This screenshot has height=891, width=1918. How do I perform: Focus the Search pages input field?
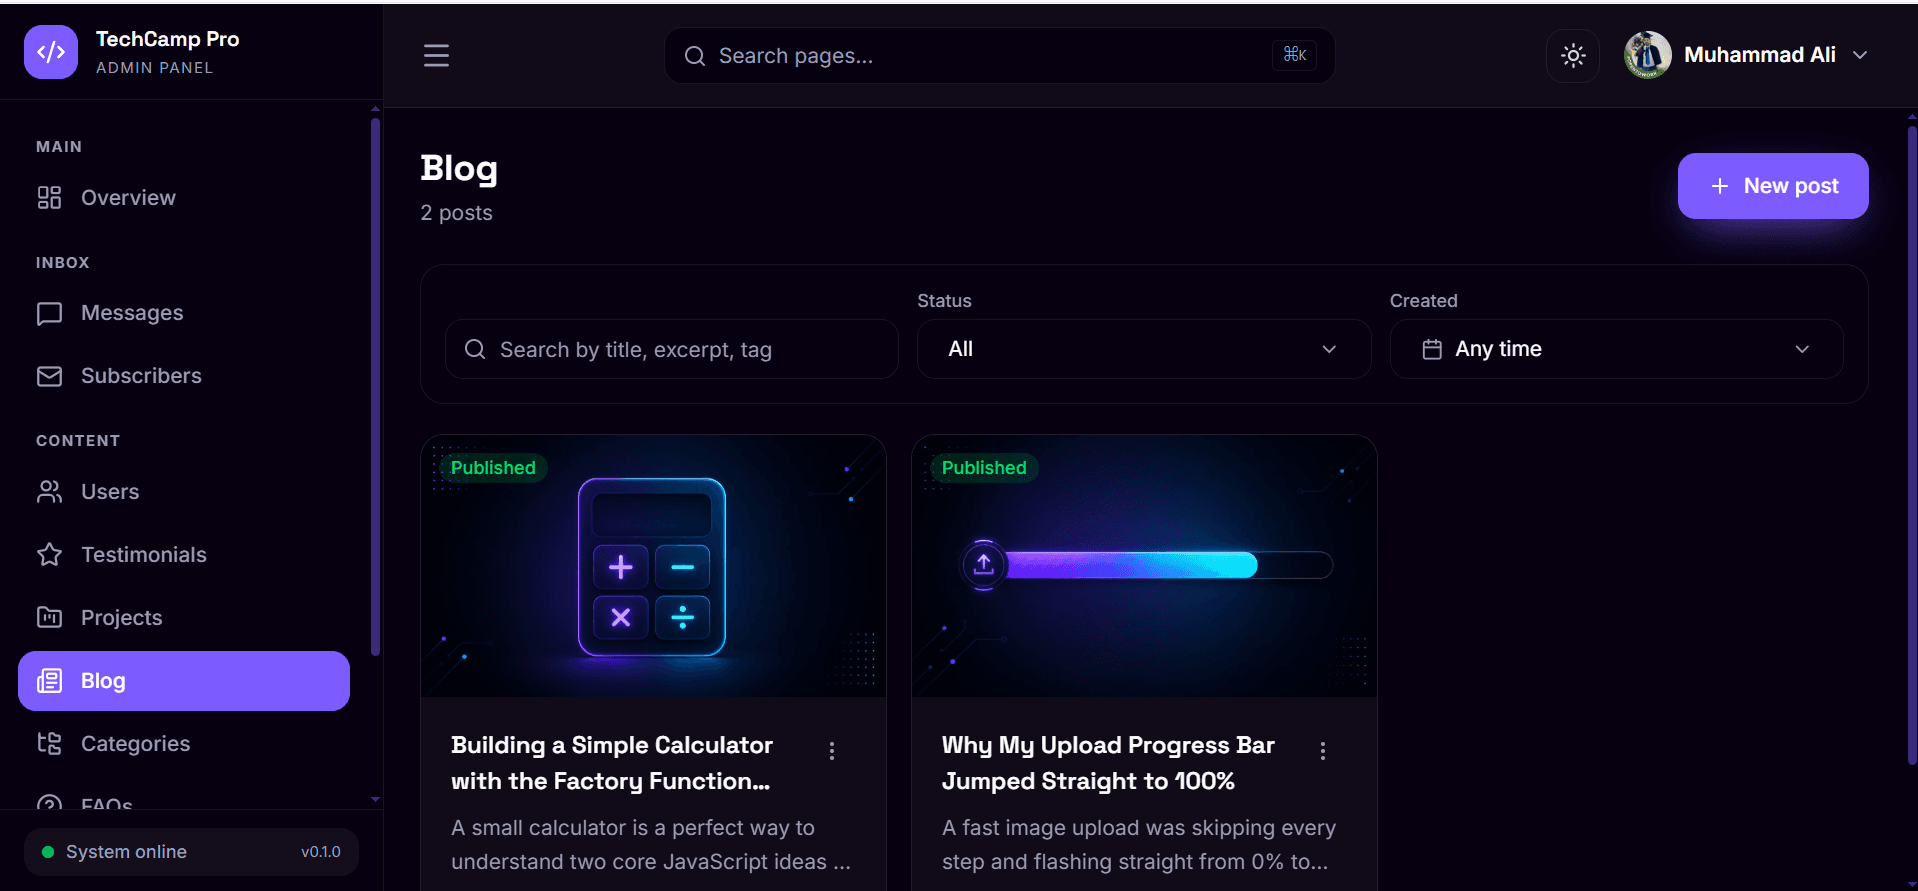pos(1000,56)
